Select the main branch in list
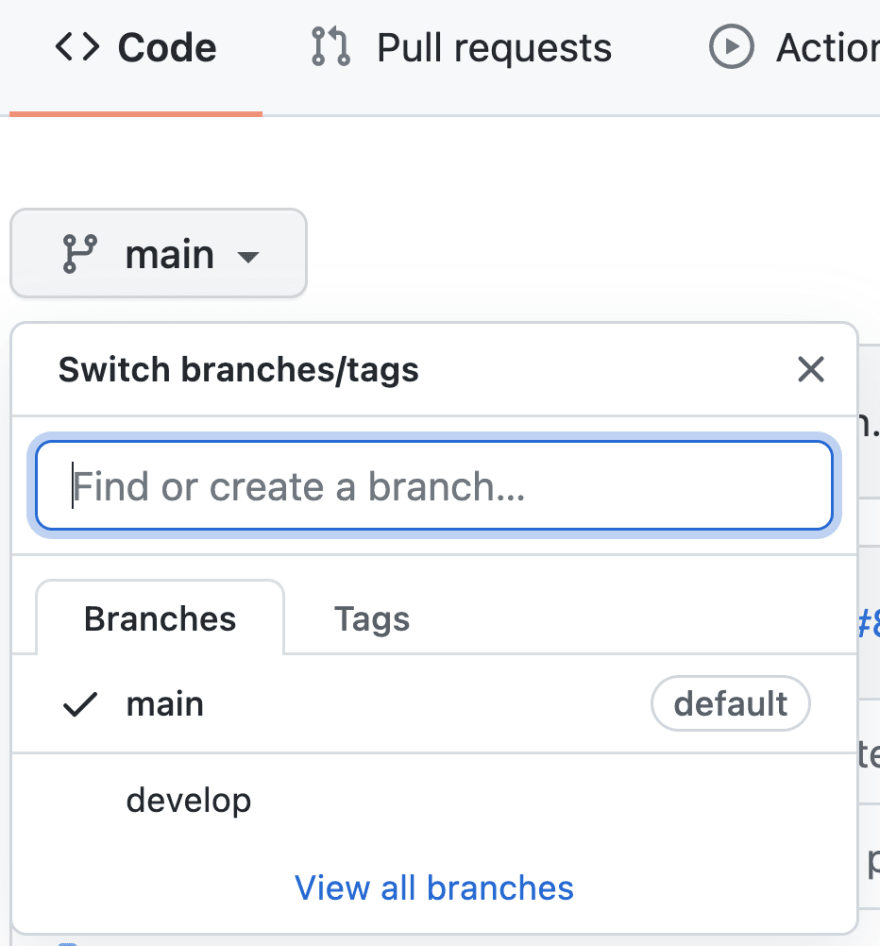880x946 pixels. pos(434,704)
